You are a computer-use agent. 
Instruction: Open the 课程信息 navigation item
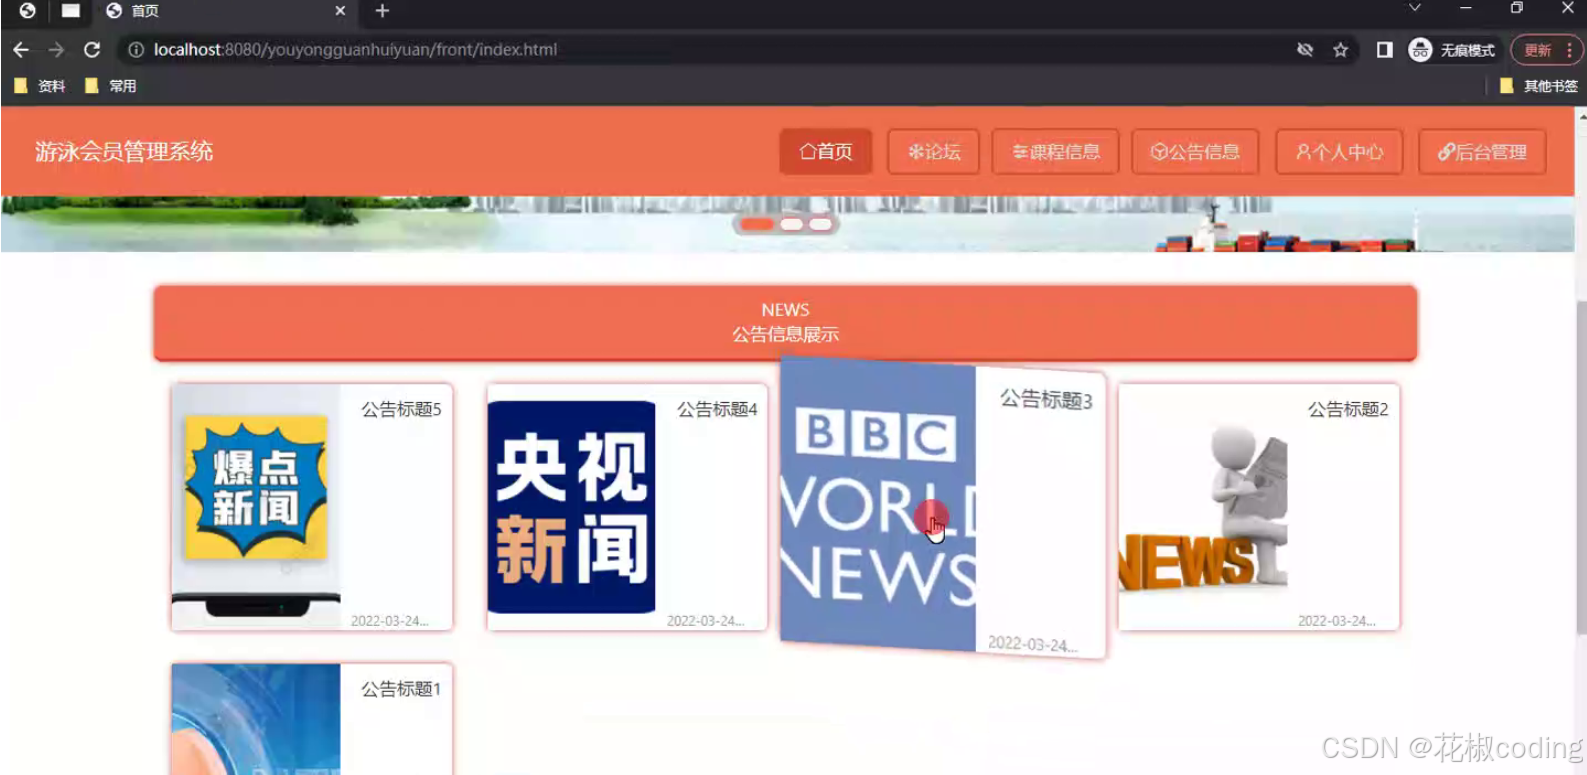[1056, 152]
